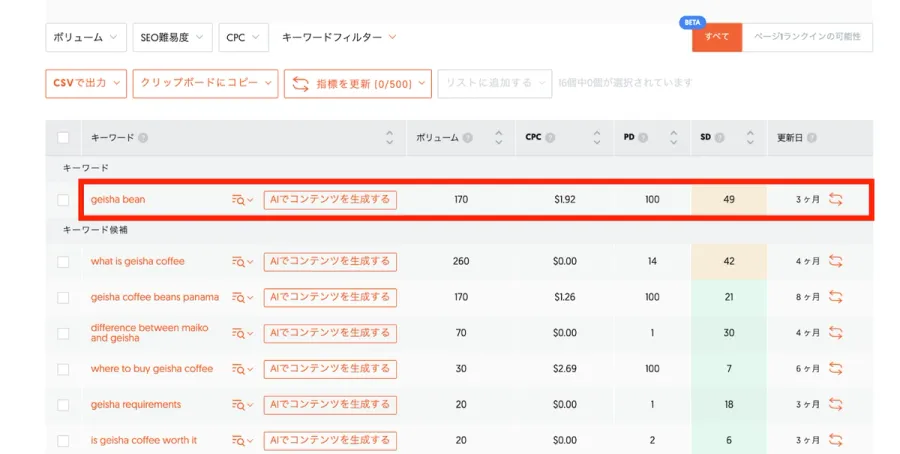Refresh icon for geisha coffee beans panama row
Image resolution: width=900 pixels, height=454 pixels.
point(836,297)
